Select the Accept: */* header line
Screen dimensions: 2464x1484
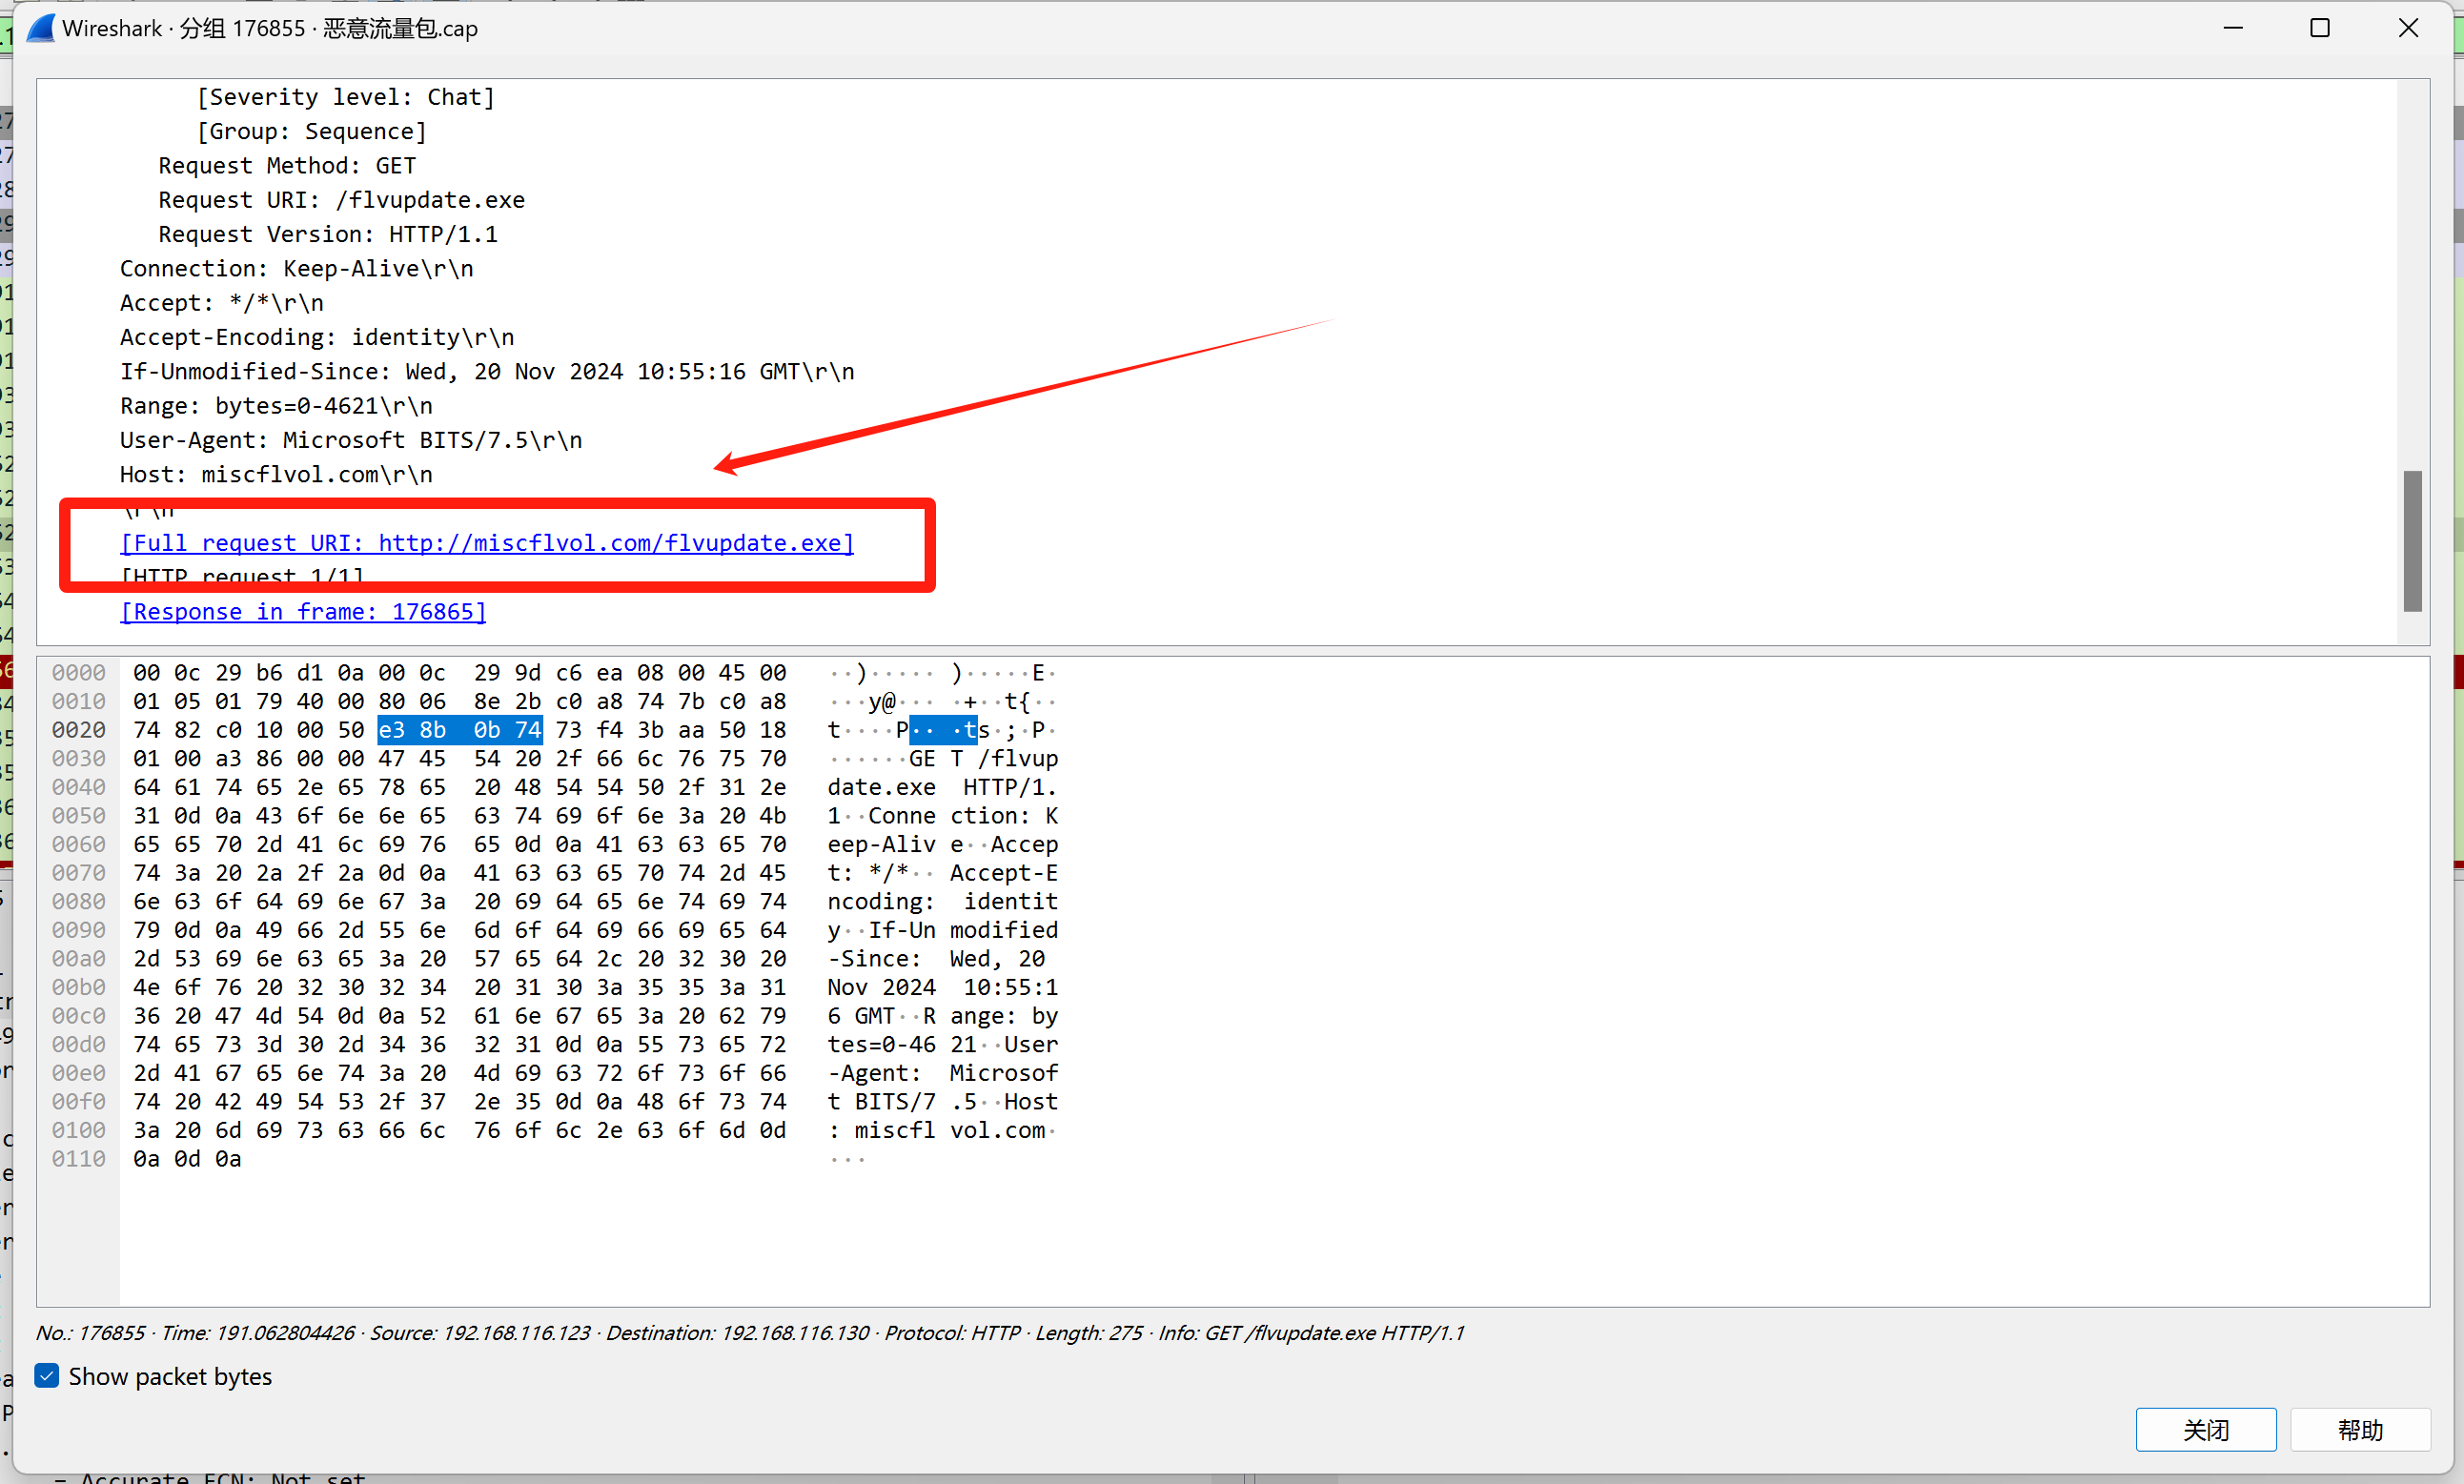(222, 303)
